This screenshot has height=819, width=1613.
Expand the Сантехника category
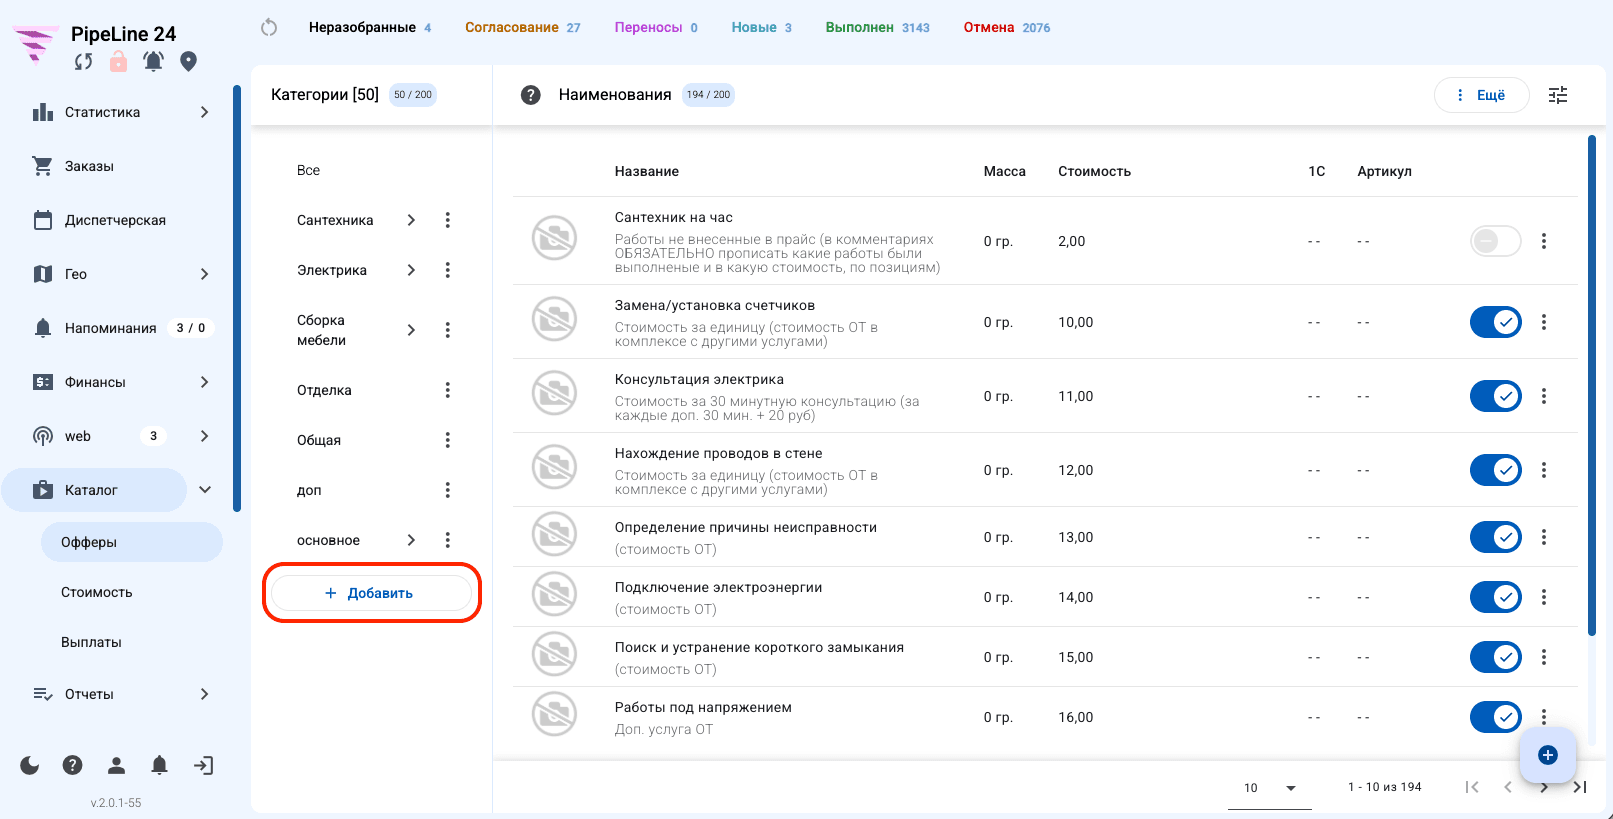pyautogui.click(x=411, y=220)
